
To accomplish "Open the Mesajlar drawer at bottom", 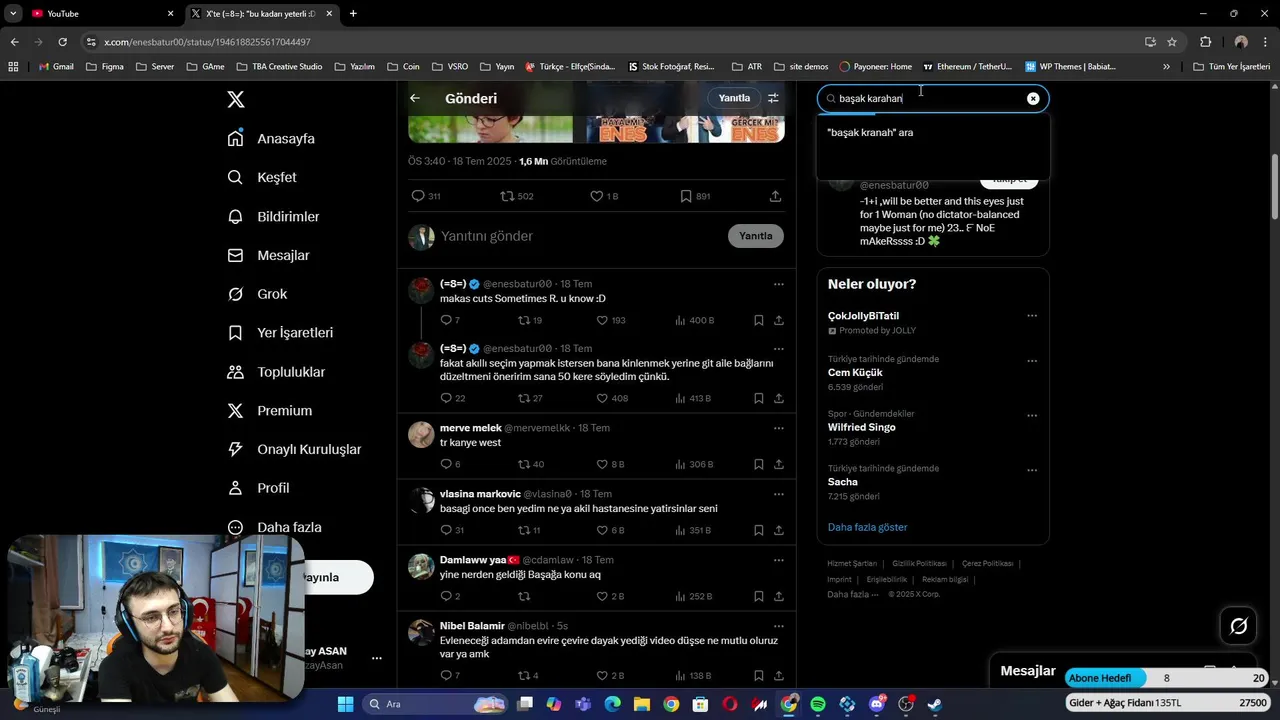I will pyautogui.click(x=1028, y=671).
